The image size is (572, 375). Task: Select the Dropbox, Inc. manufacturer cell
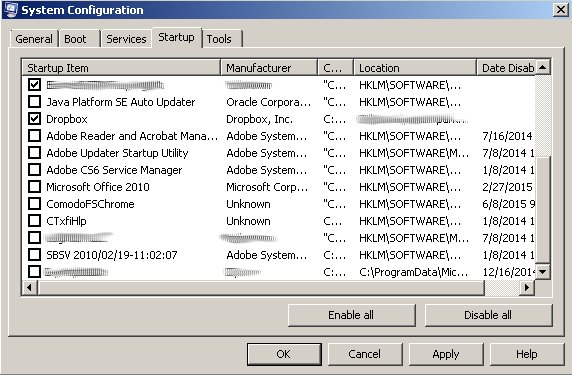coord(259,119)
